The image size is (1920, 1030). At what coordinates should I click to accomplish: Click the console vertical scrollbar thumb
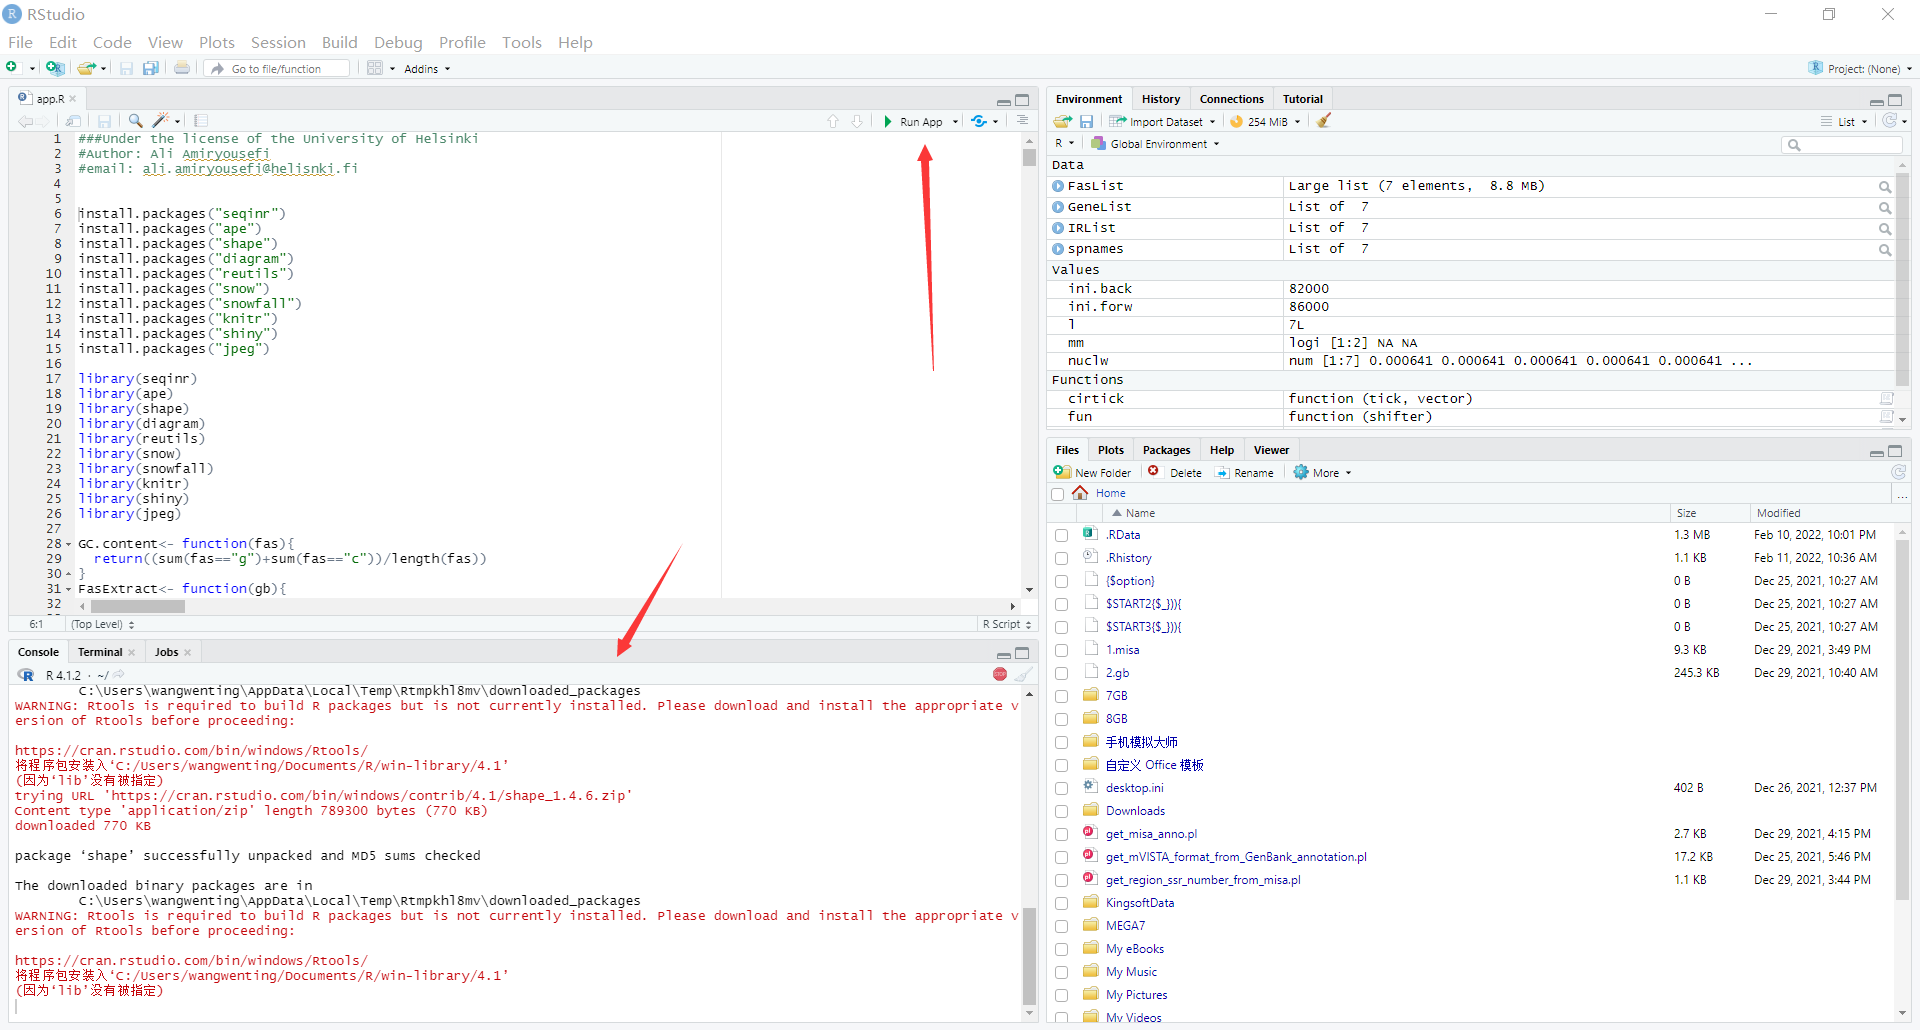[x=1029, y=955]
